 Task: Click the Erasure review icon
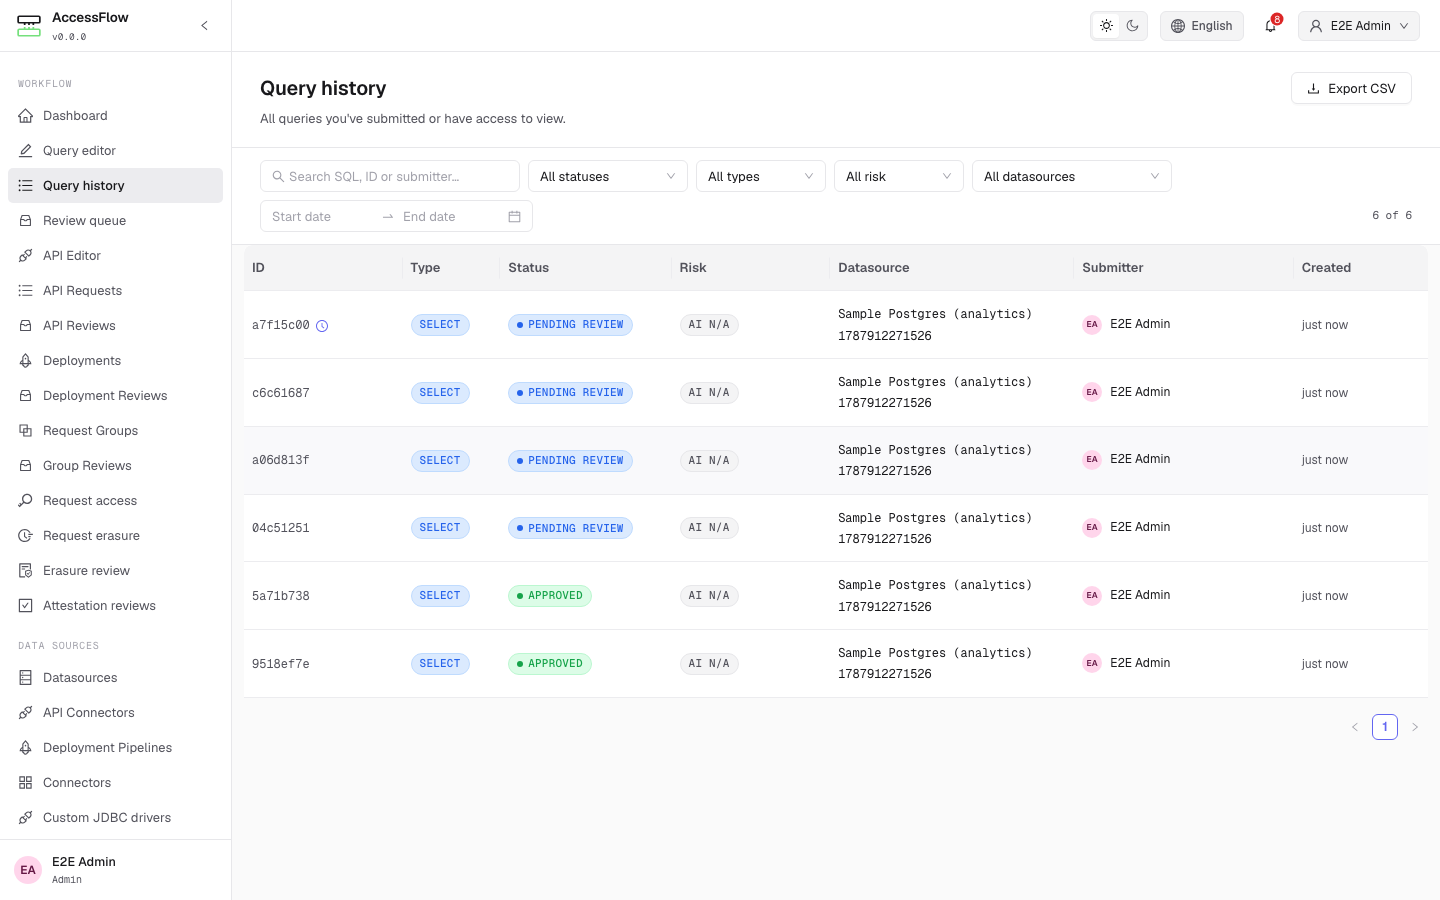point(26,571)
